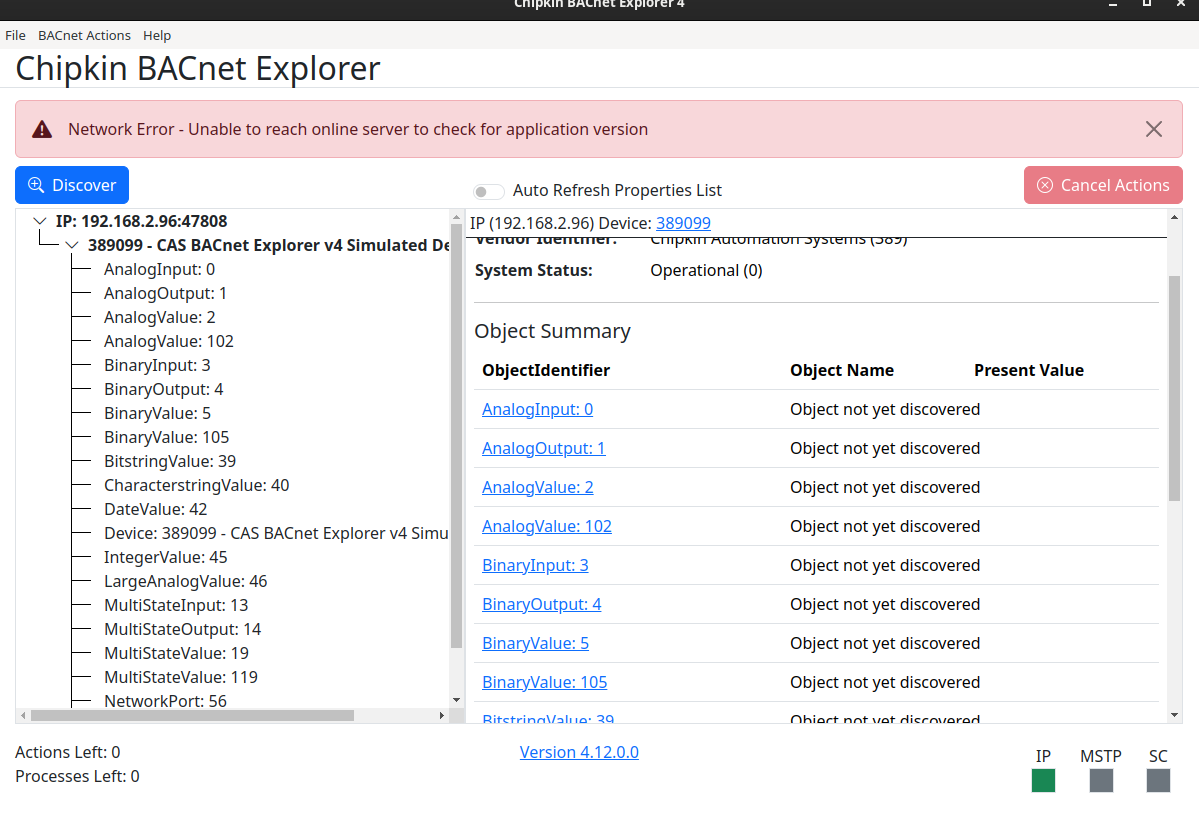The height and width of the screenshot is (820, 1199).
Task: Open AnalogOutput: 1 link in Object Summary
Action: 543,448
